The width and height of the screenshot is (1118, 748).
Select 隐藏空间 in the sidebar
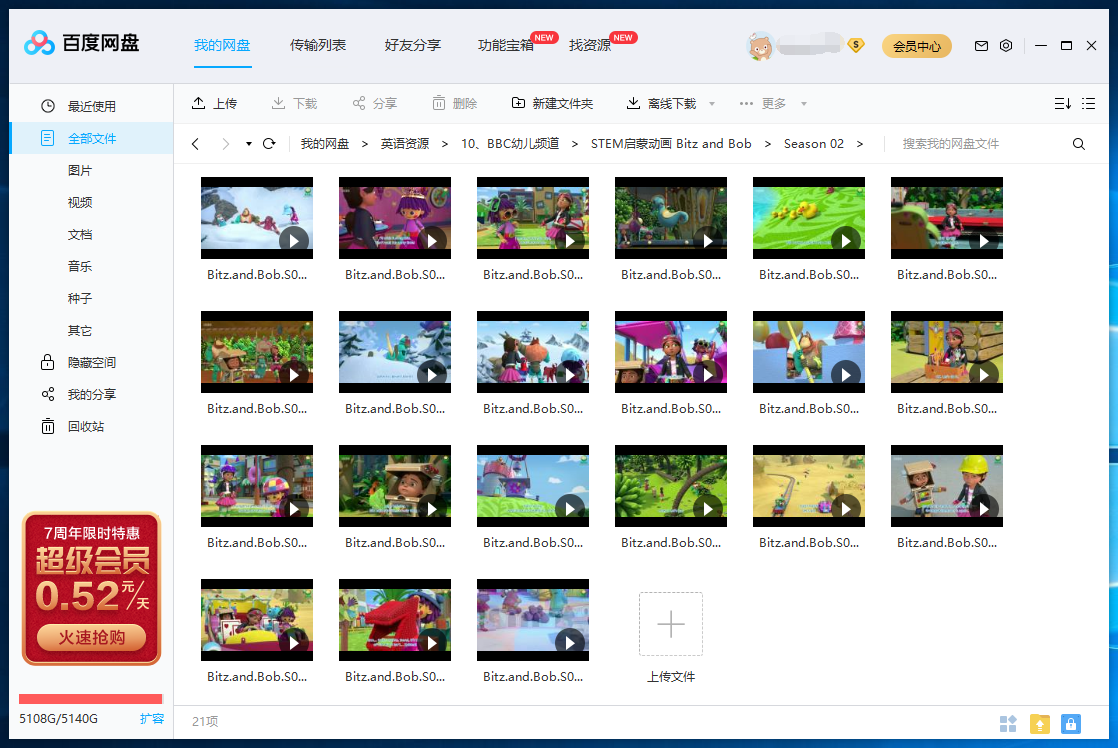92,362
